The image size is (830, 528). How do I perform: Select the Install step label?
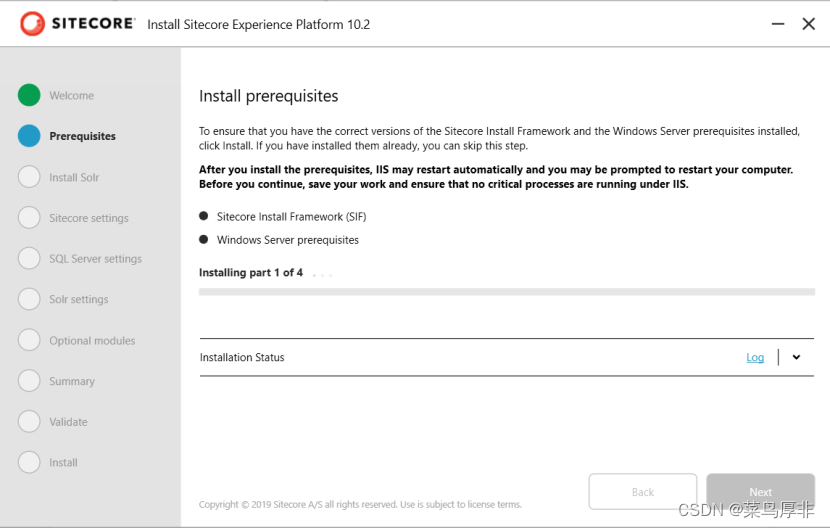tap(63, 463)
